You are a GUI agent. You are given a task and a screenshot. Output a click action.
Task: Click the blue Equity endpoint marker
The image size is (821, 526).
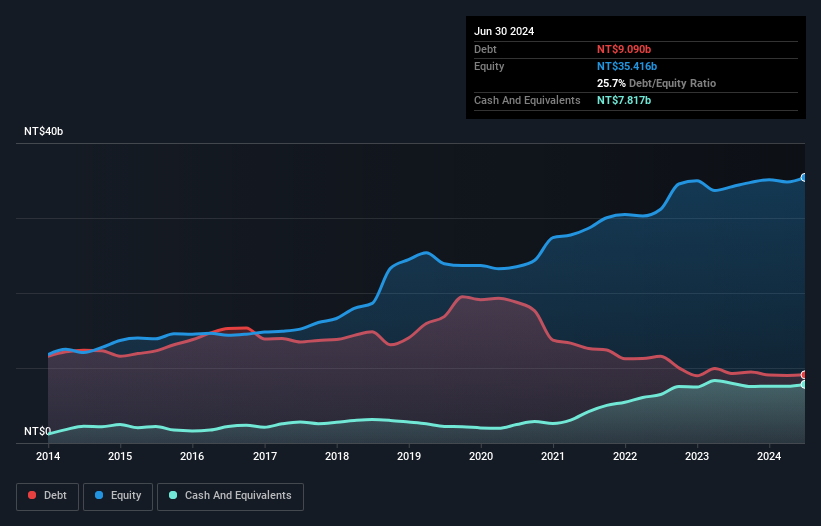pos(804,178)
